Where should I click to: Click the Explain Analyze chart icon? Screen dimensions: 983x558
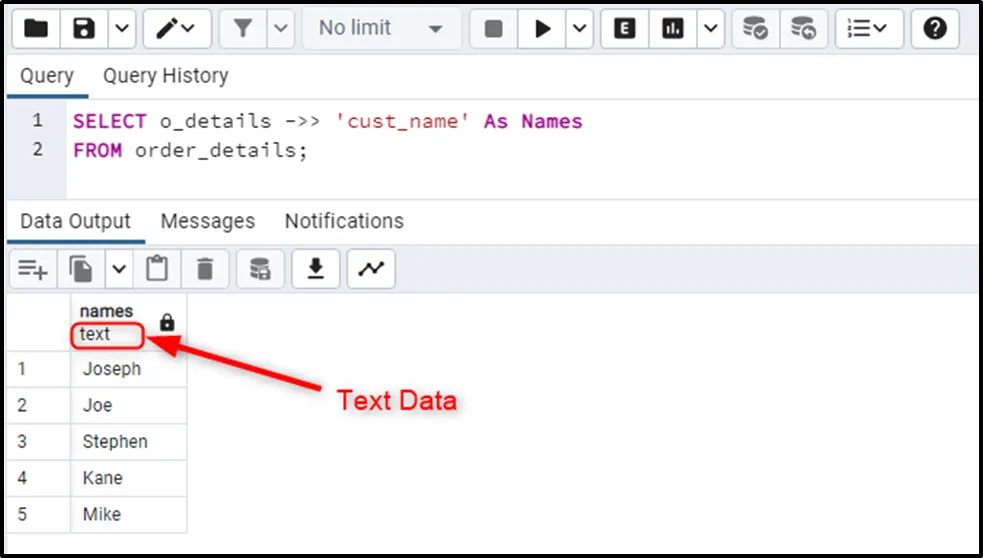coord(671,29)
